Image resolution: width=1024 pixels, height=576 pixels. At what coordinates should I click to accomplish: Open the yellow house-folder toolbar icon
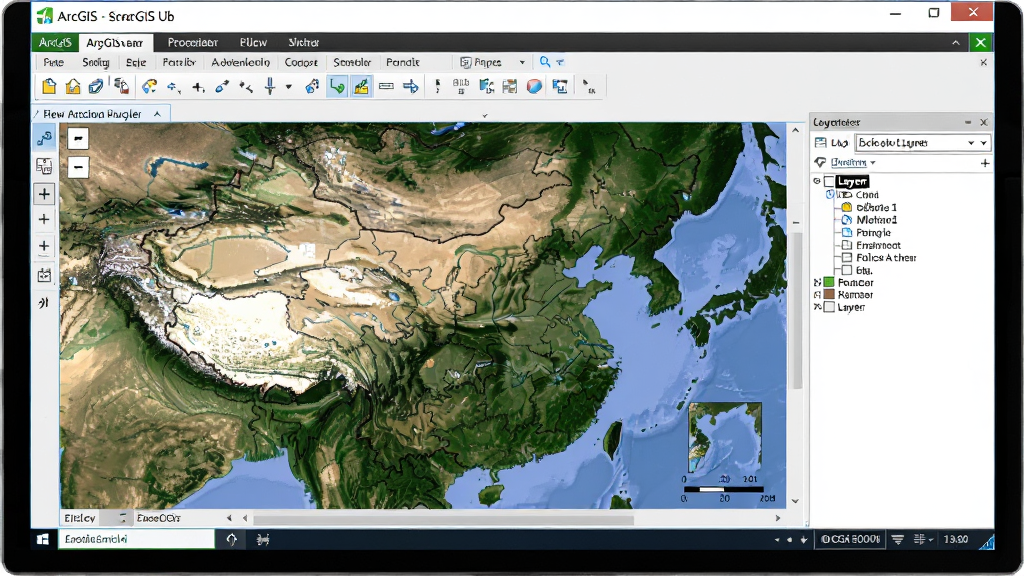tap(73, 86)
